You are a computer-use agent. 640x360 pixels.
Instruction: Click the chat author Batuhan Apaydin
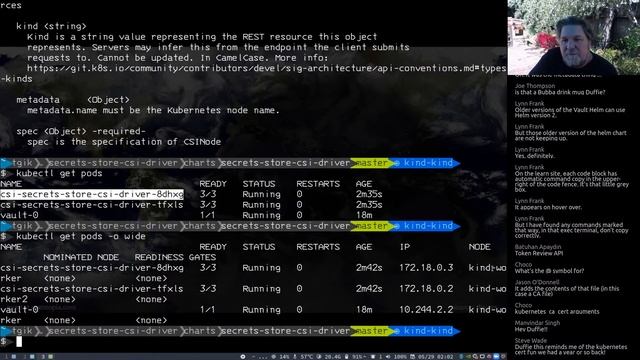(538, 247)
